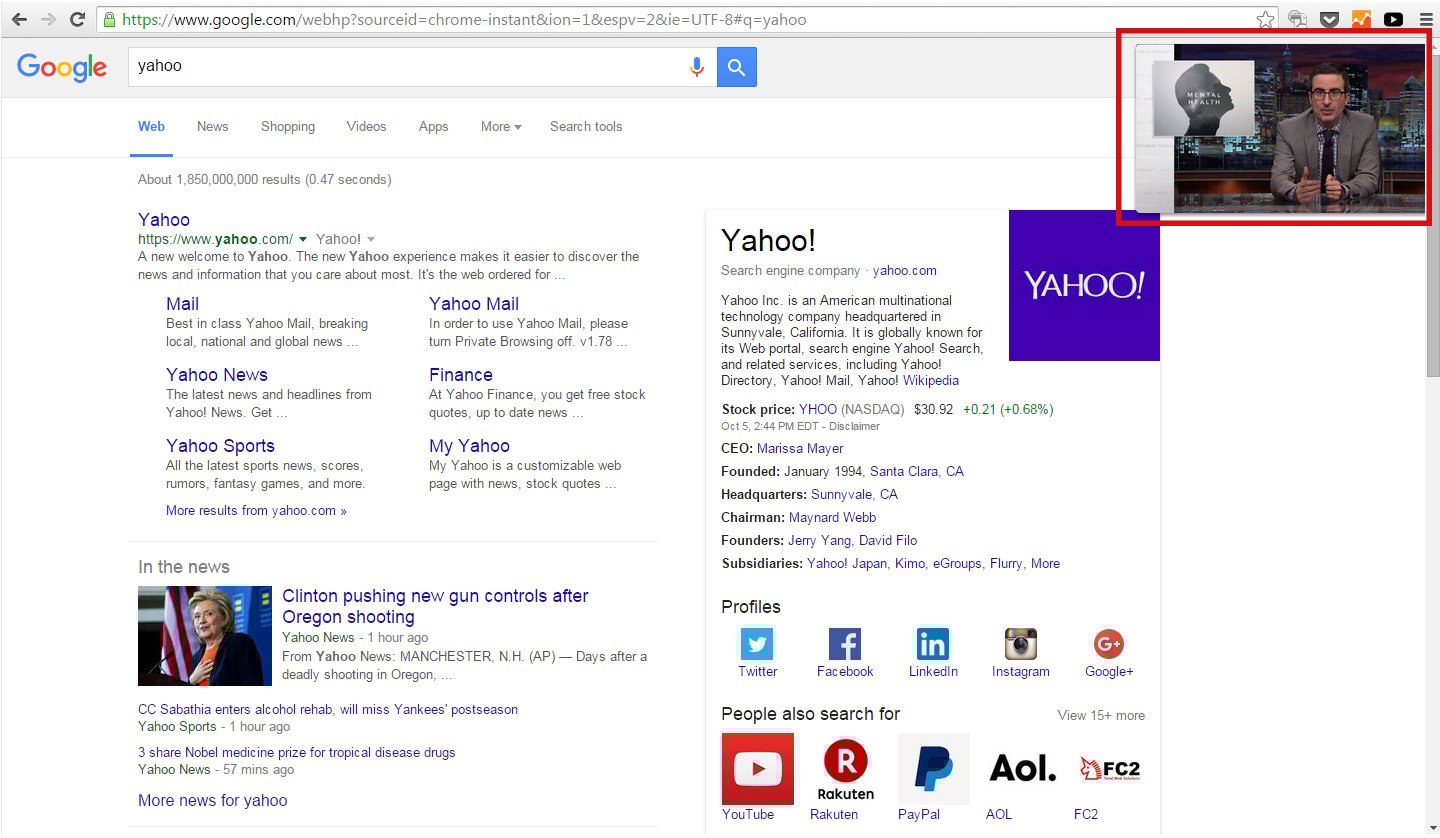Click More results from yahoo.com

pyautogui.click(x=256, y=511)
